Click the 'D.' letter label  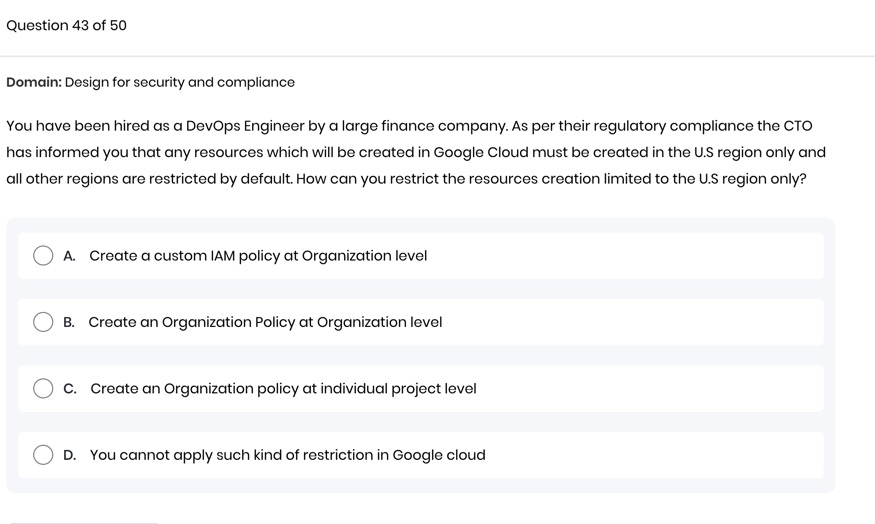pyautogui.click(x=69, y=455)
